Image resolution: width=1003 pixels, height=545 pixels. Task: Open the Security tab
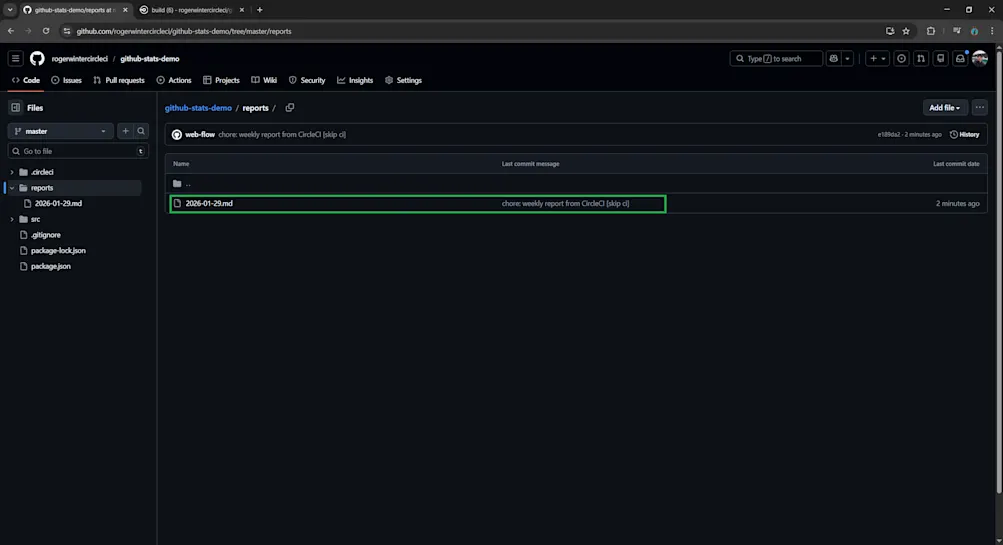click(x=306, y=80)
